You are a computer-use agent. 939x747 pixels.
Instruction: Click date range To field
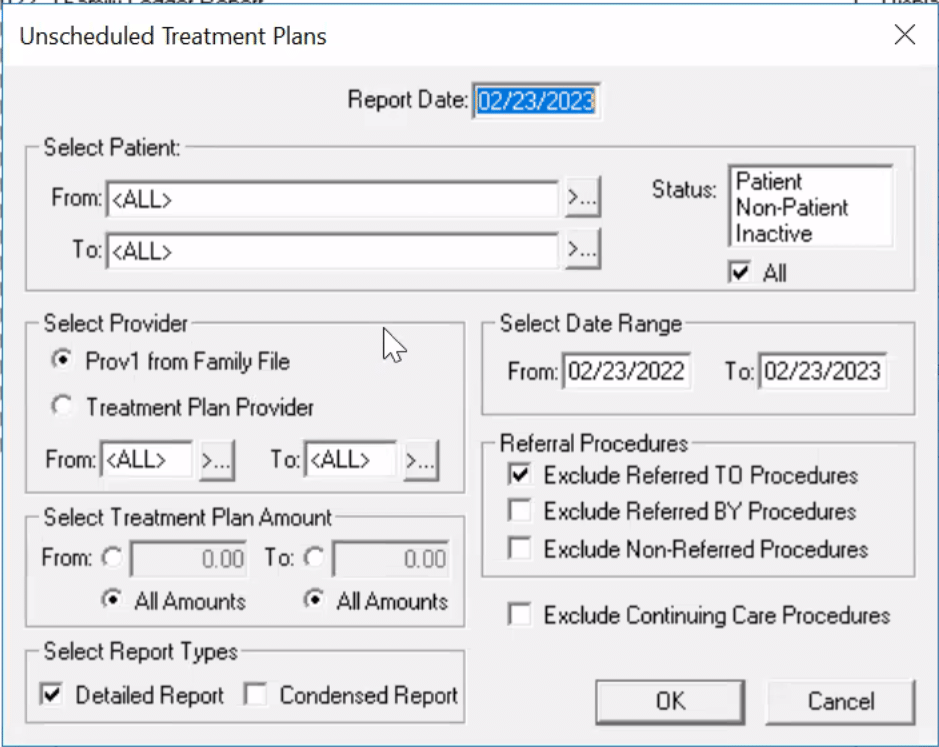point(822,371)
